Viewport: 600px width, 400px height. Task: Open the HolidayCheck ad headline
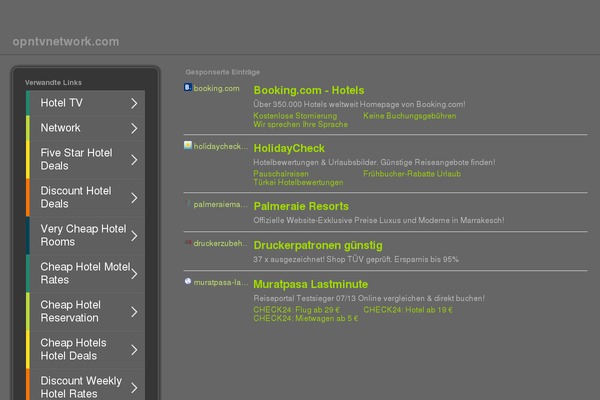[289, 149]
